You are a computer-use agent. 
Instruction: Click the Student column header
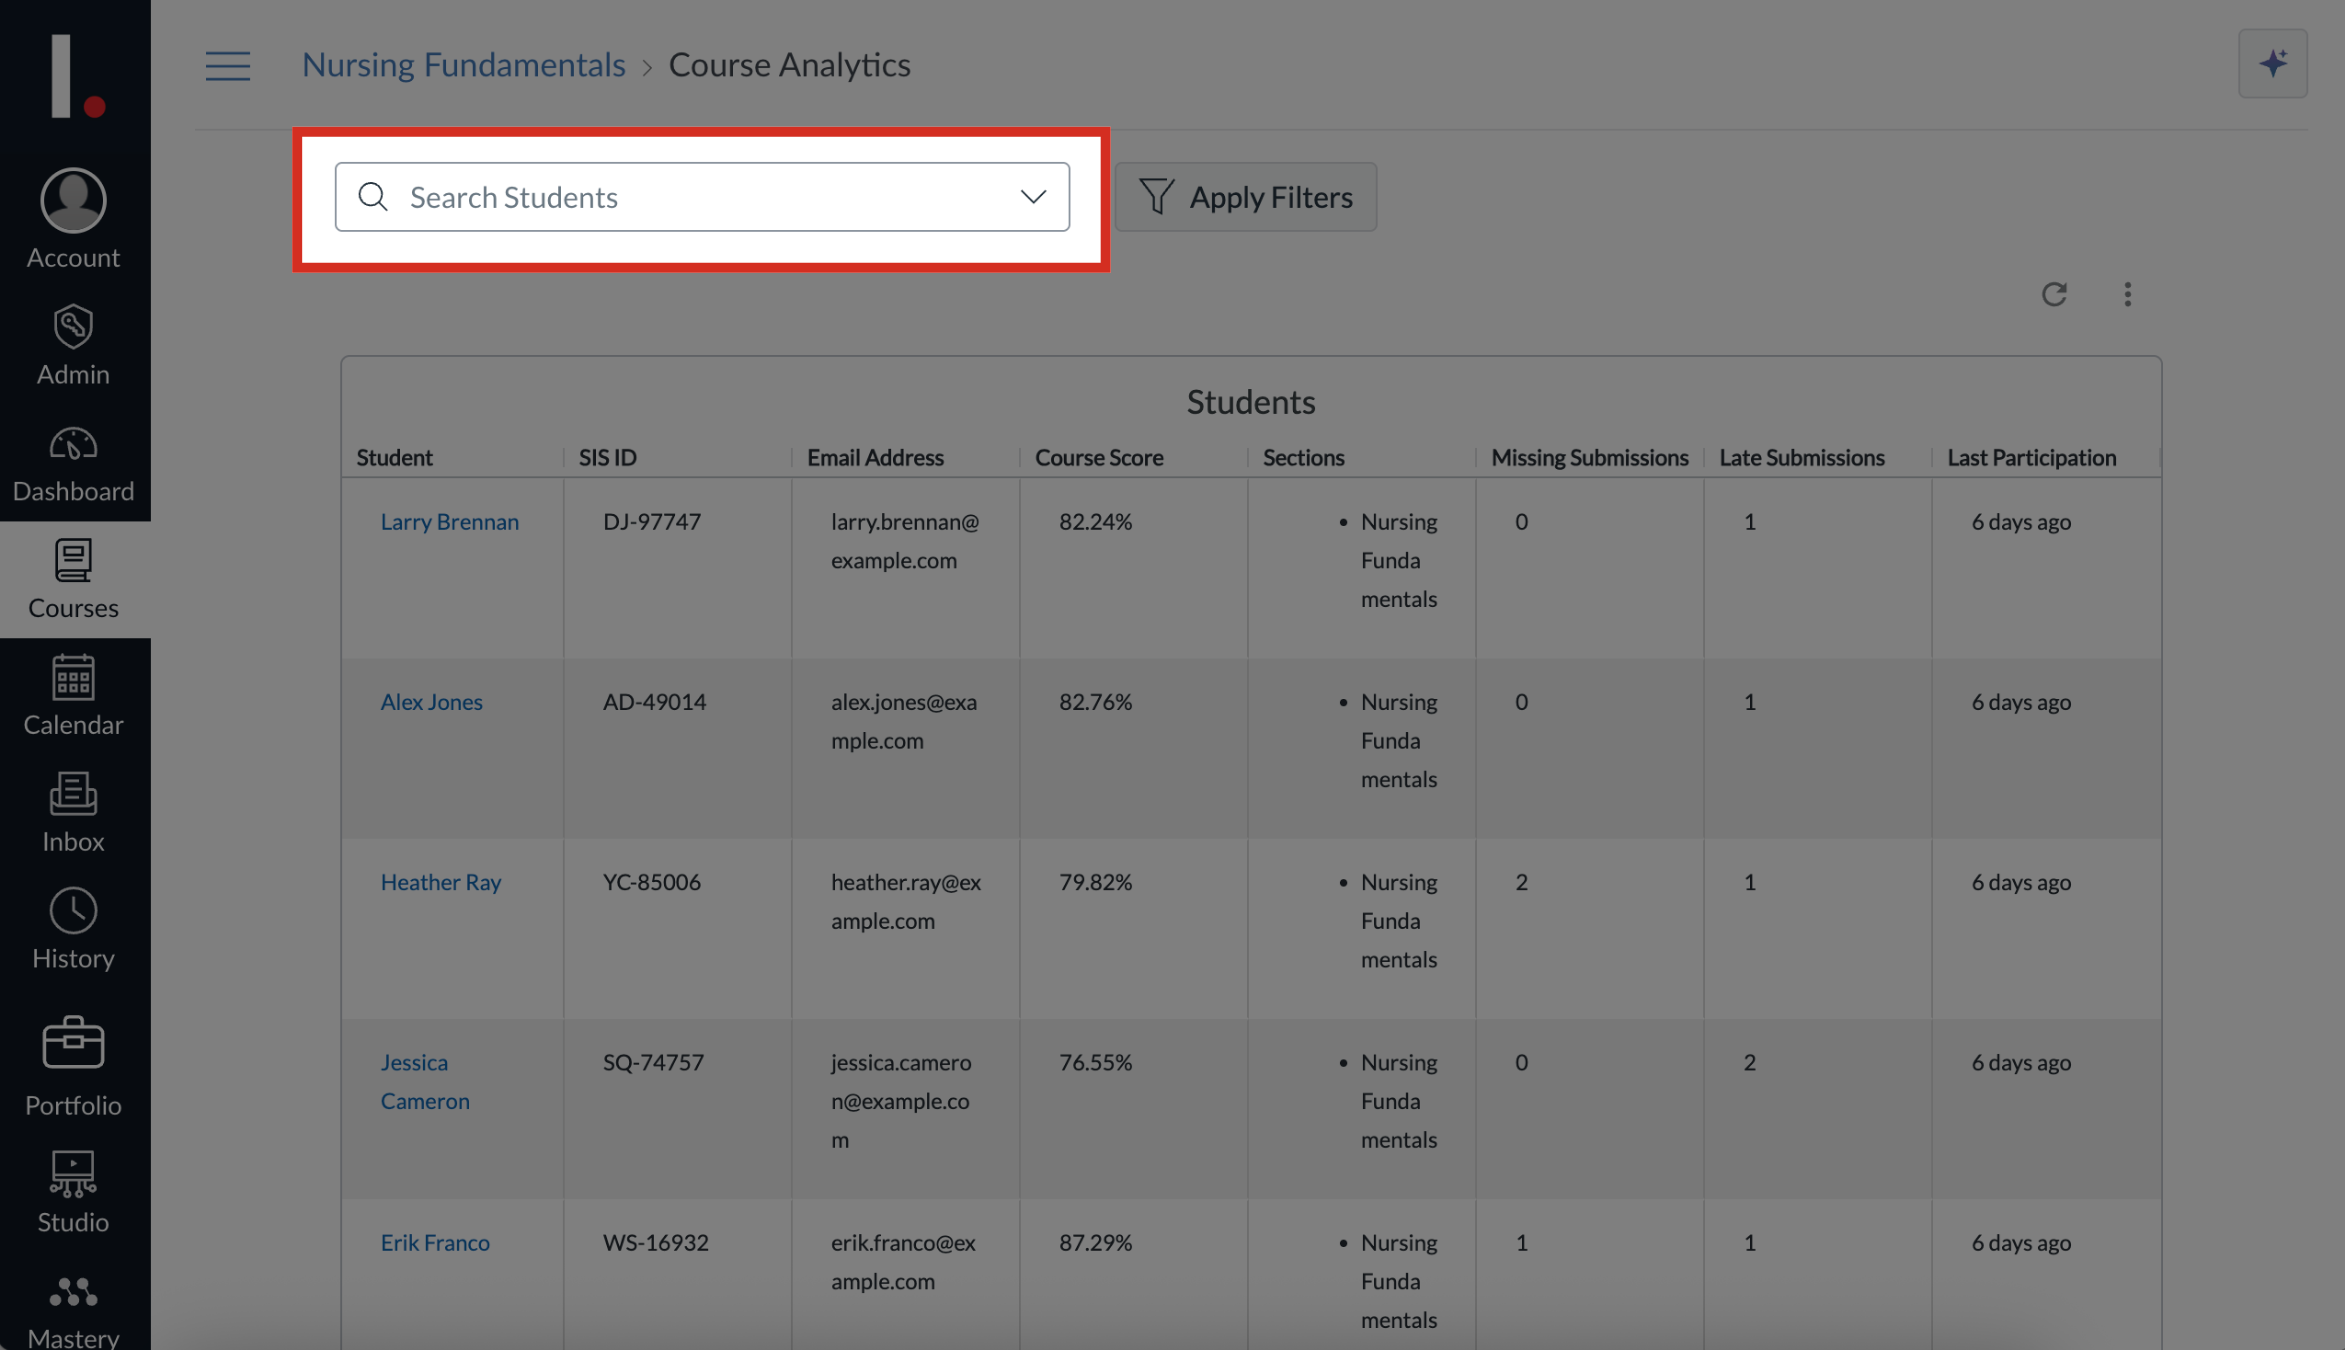pyautogui.click(x=394, y=457)
